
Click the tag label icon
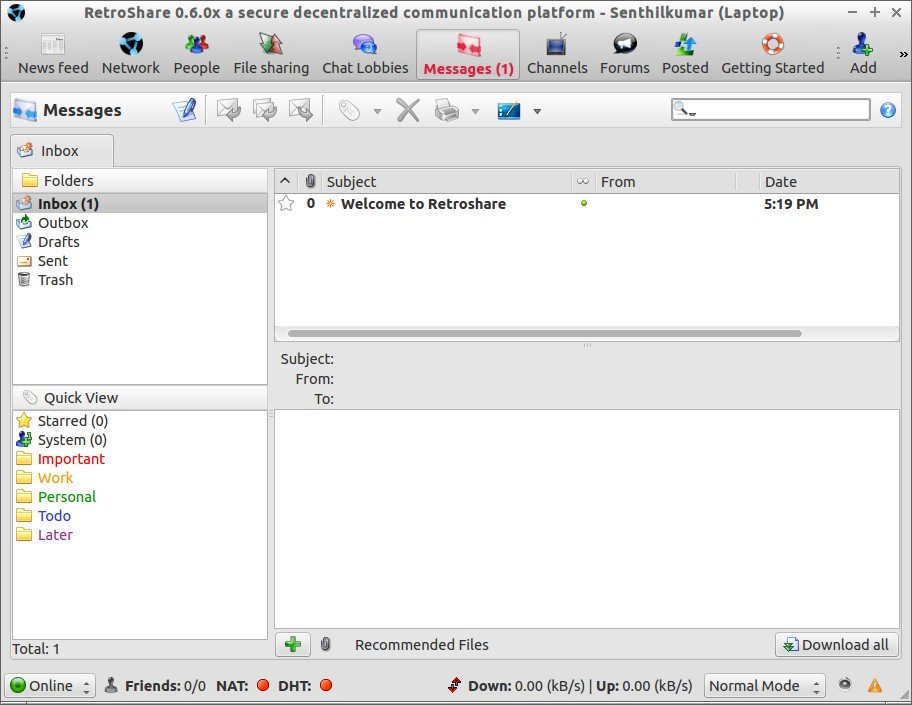(x=349, y=110)
